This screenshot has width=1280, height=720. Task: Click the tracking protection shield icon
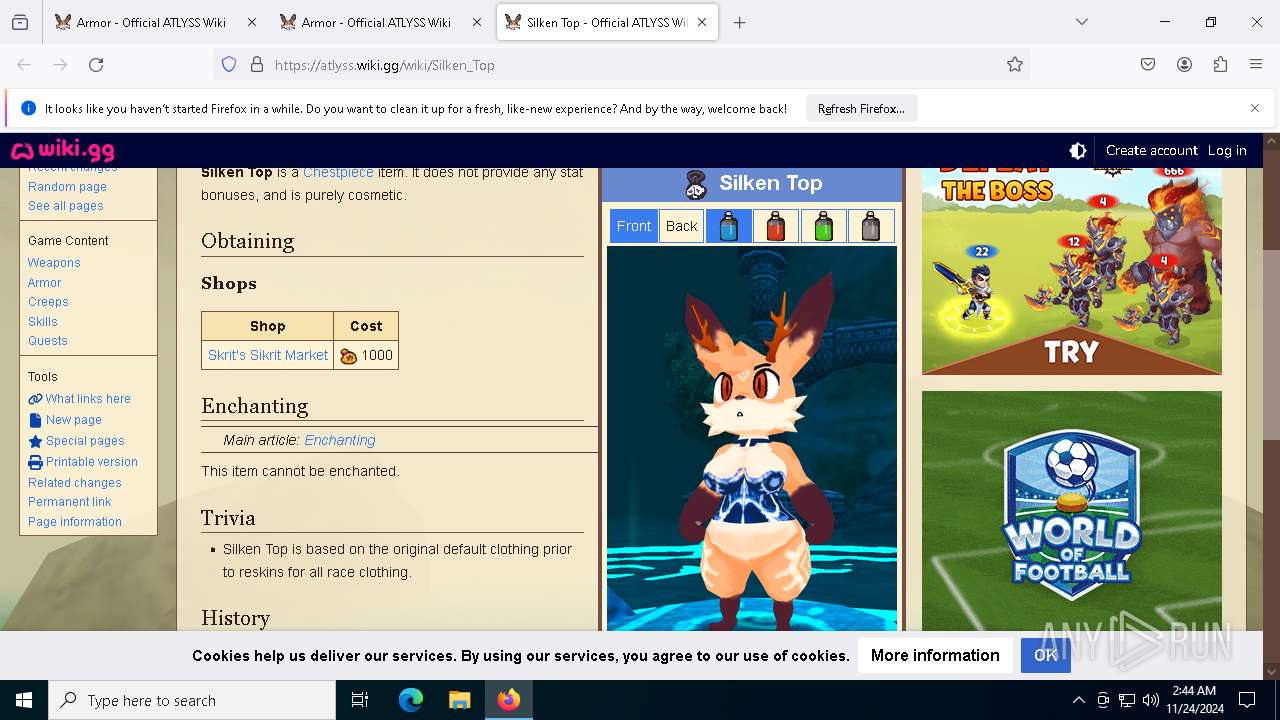pos(229,64)
